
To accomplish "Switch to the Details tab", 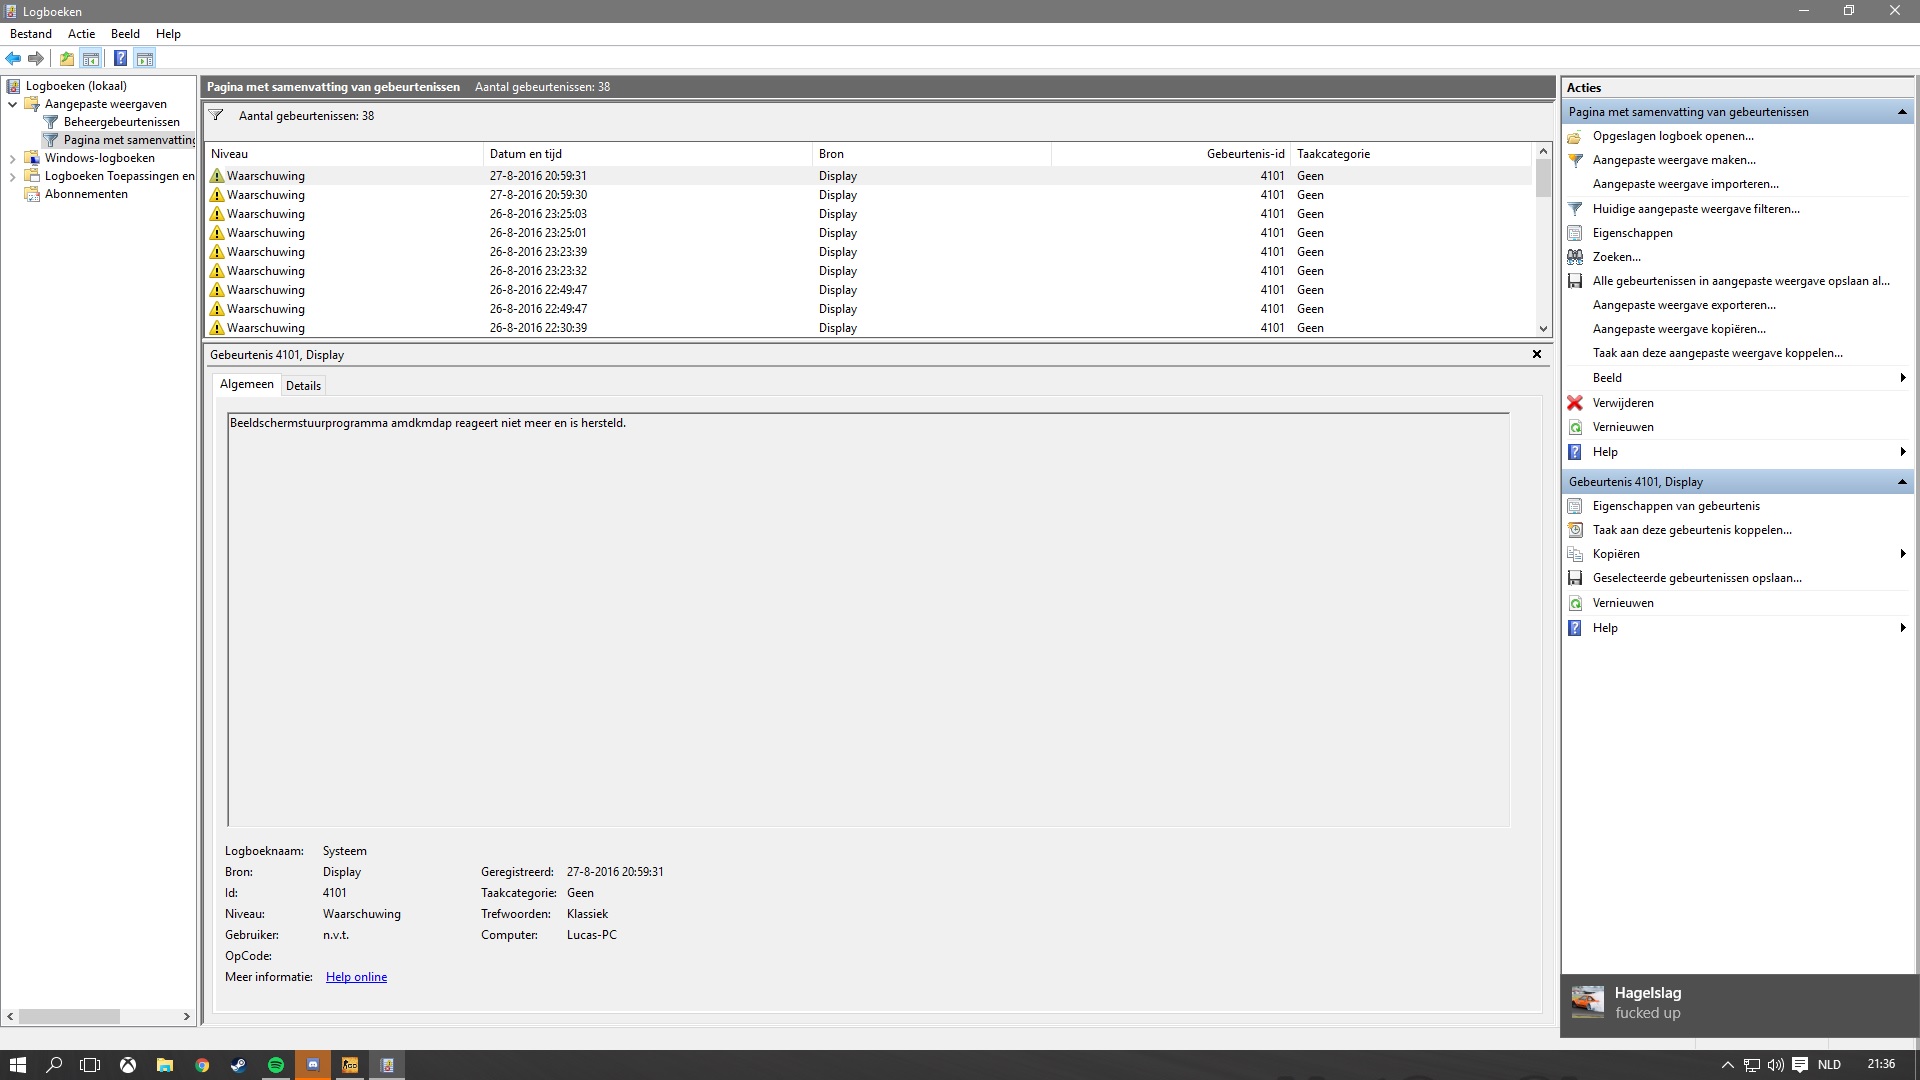I will point(303,386).
